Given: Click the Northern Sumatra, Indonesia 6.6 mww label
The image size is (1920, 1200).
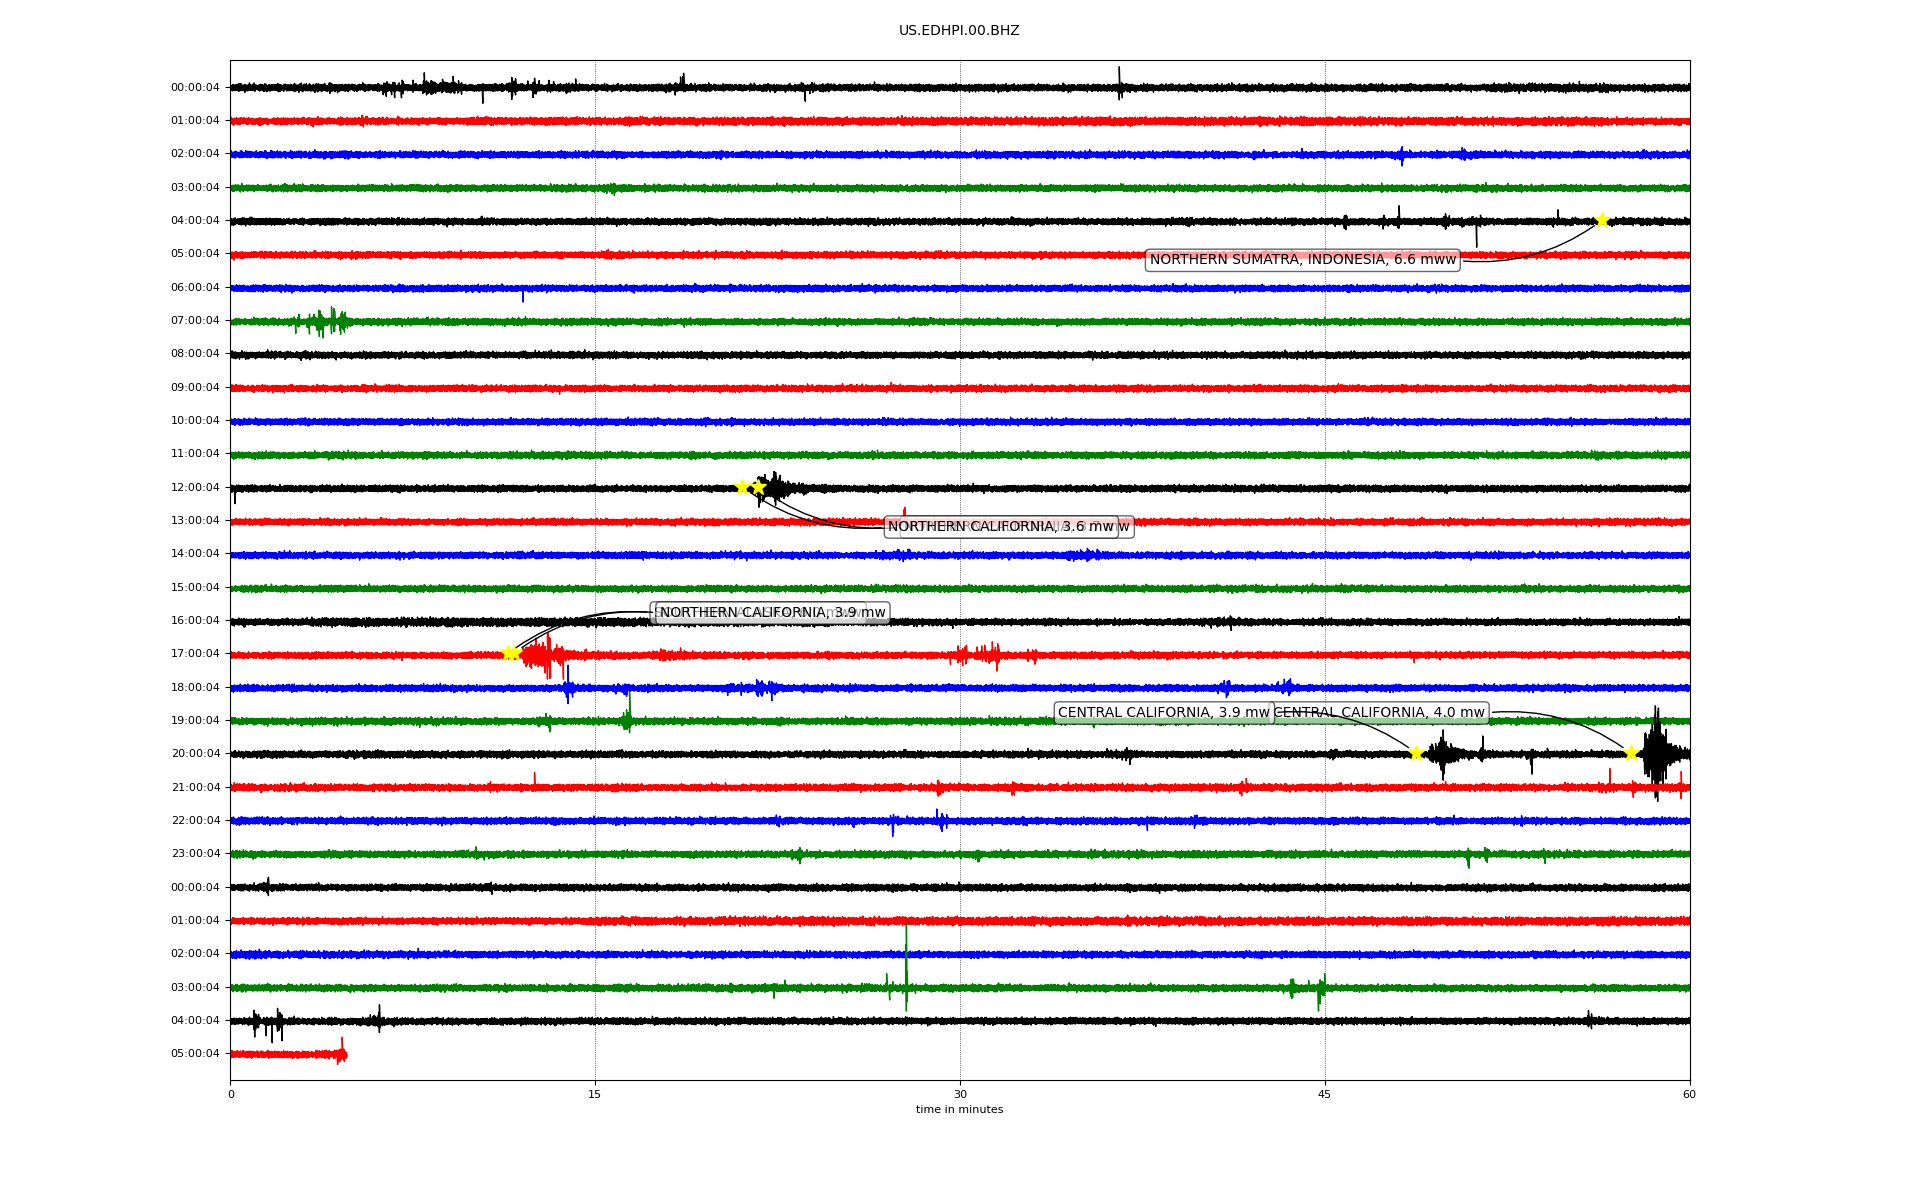Looking at the screenshot, I should point(1302,260).
